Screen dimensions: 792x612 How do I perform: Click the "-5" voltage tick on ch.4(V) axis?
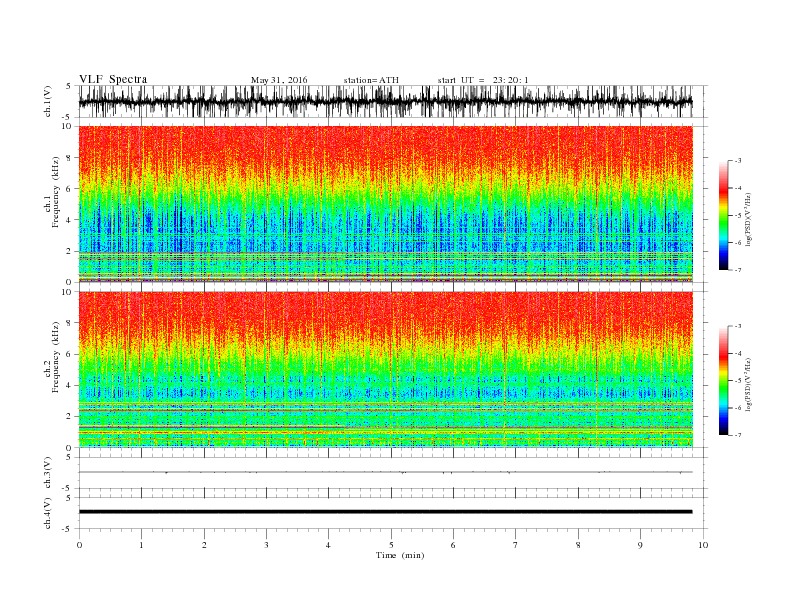68,529
